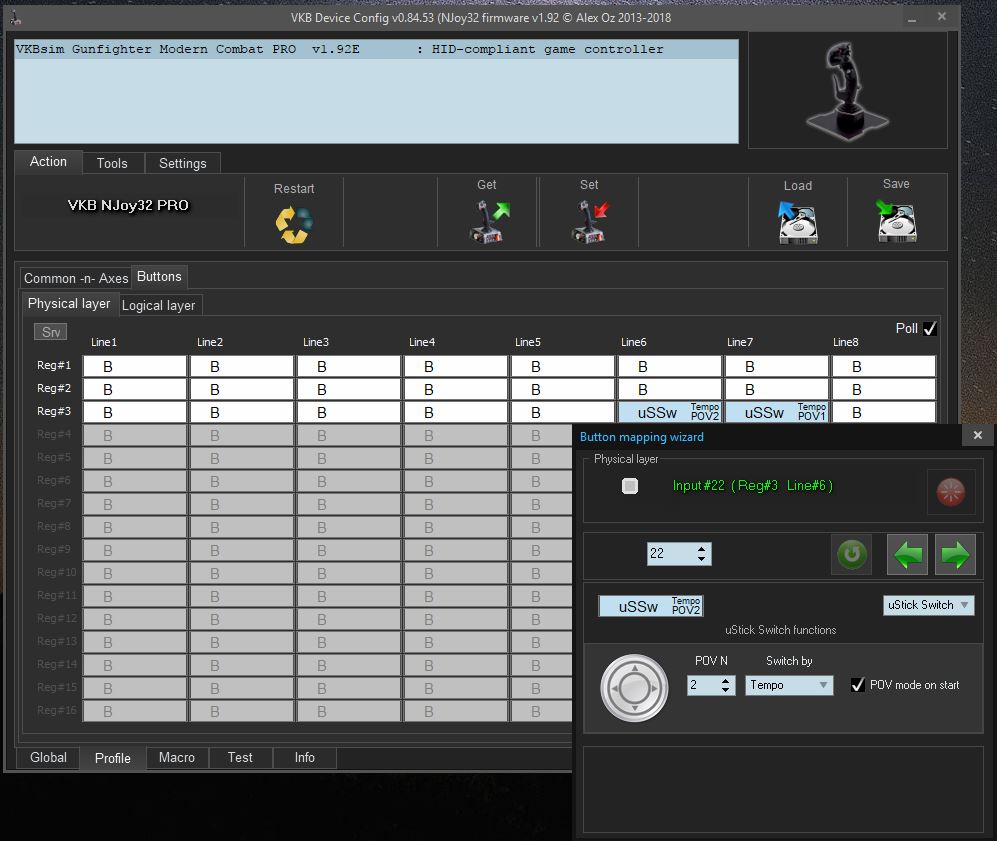Select the Buttons tab
997x841 pixels.
(x=159, y=277)
